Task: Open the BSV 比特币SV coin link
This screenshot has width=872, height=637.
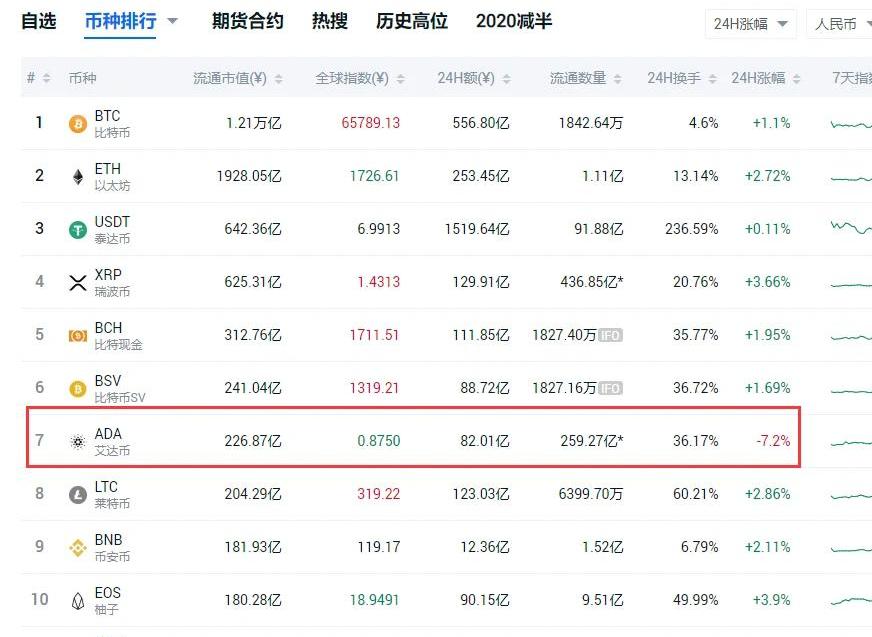Action: [120, 388]
